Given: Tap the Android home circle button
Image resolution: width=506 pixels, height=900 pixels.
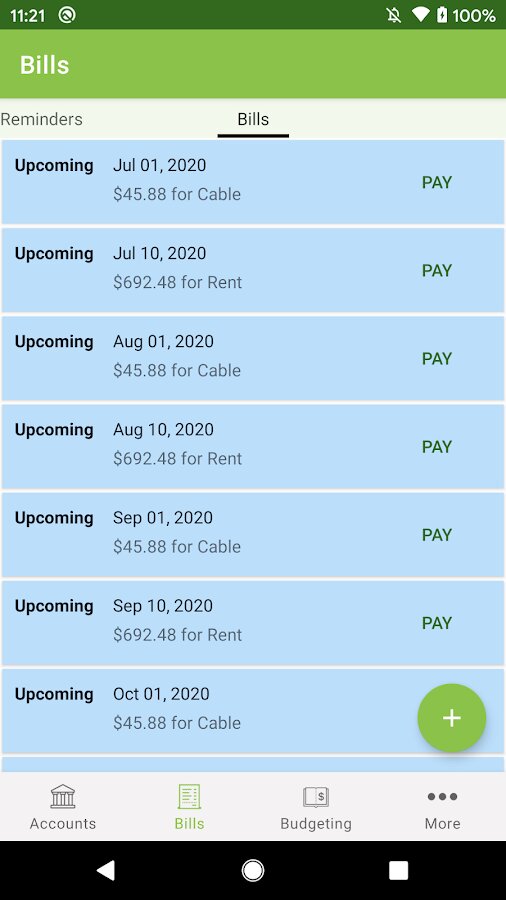Looking at the screenshot, I should click(253, 870).
